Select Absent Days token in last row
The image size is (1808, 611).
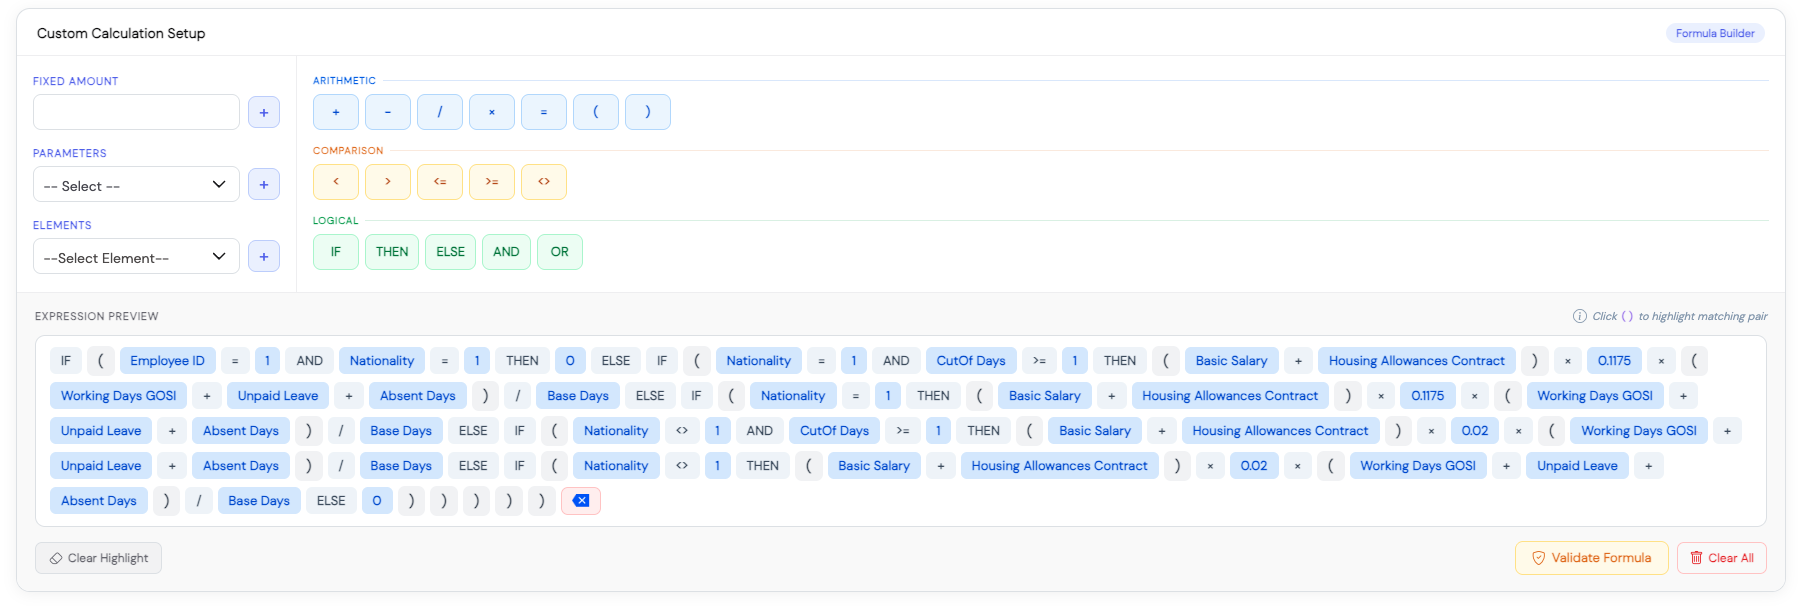coord(99,501)
